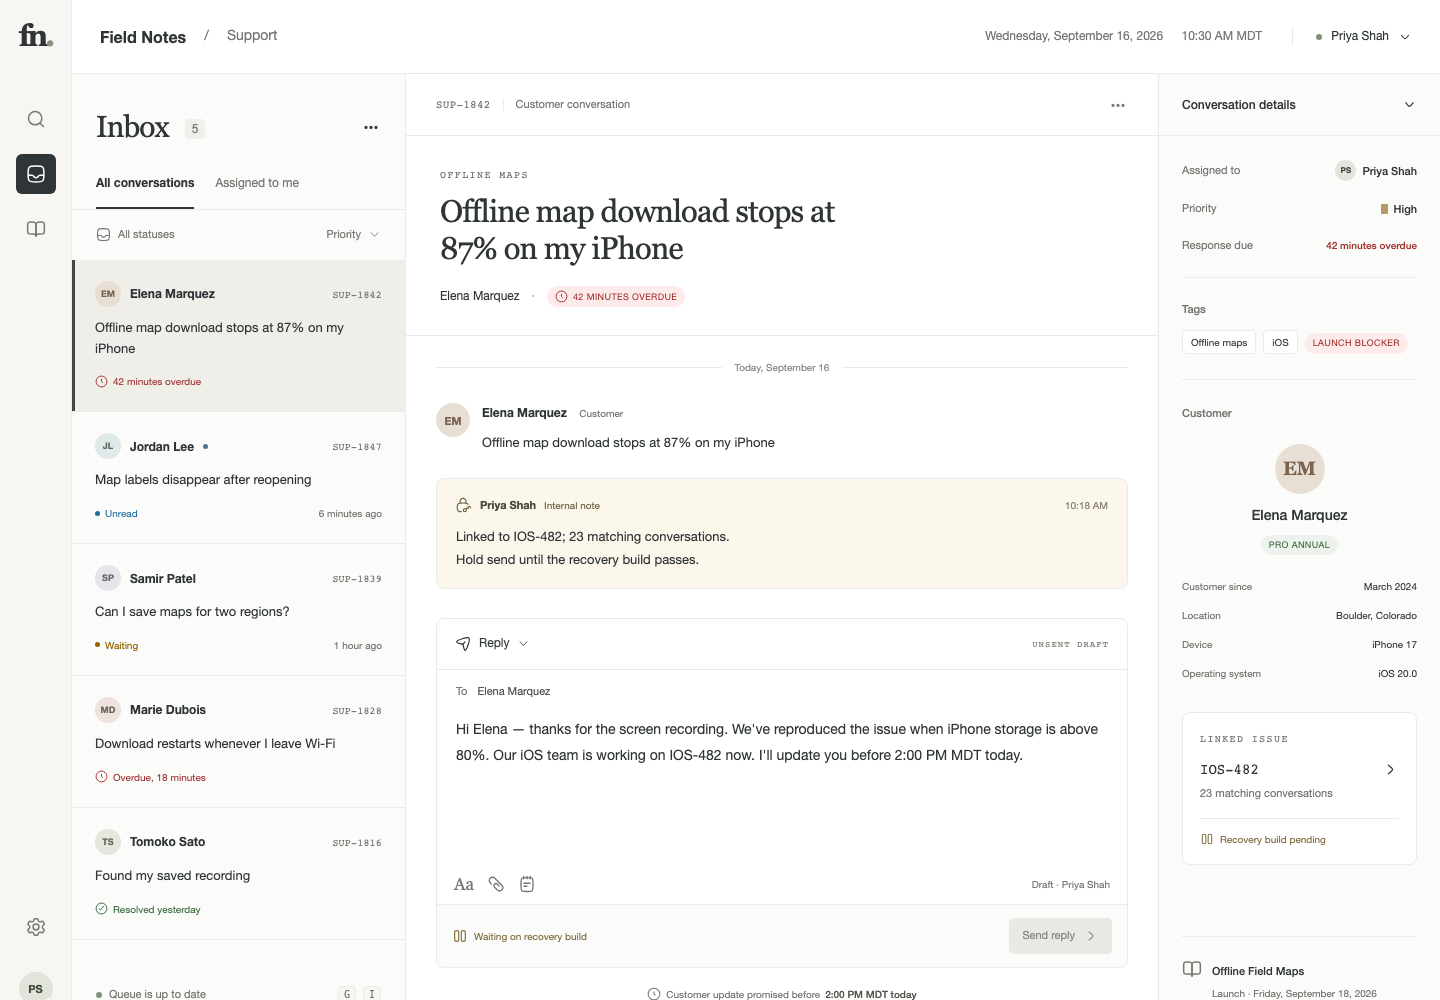Insert a saved reply template icon
The width and height of the screenshot is (1440, 1000).
527,884
